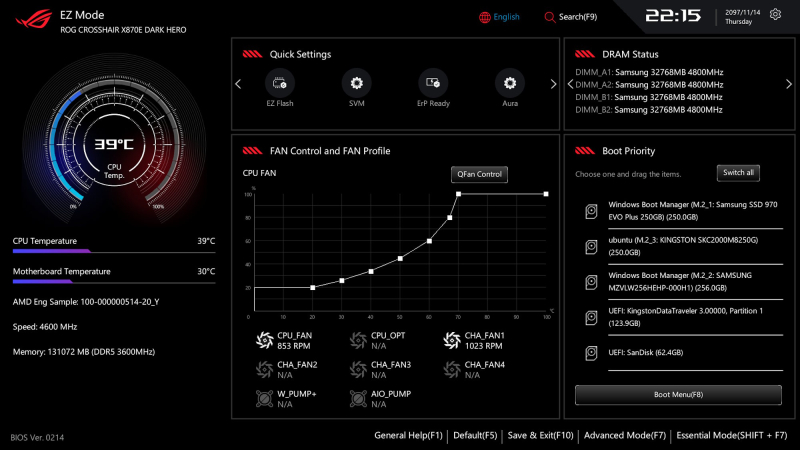Choose Save & Exit(F10)
This screenshot has height=450, width=800.
[x=540, y=436]
